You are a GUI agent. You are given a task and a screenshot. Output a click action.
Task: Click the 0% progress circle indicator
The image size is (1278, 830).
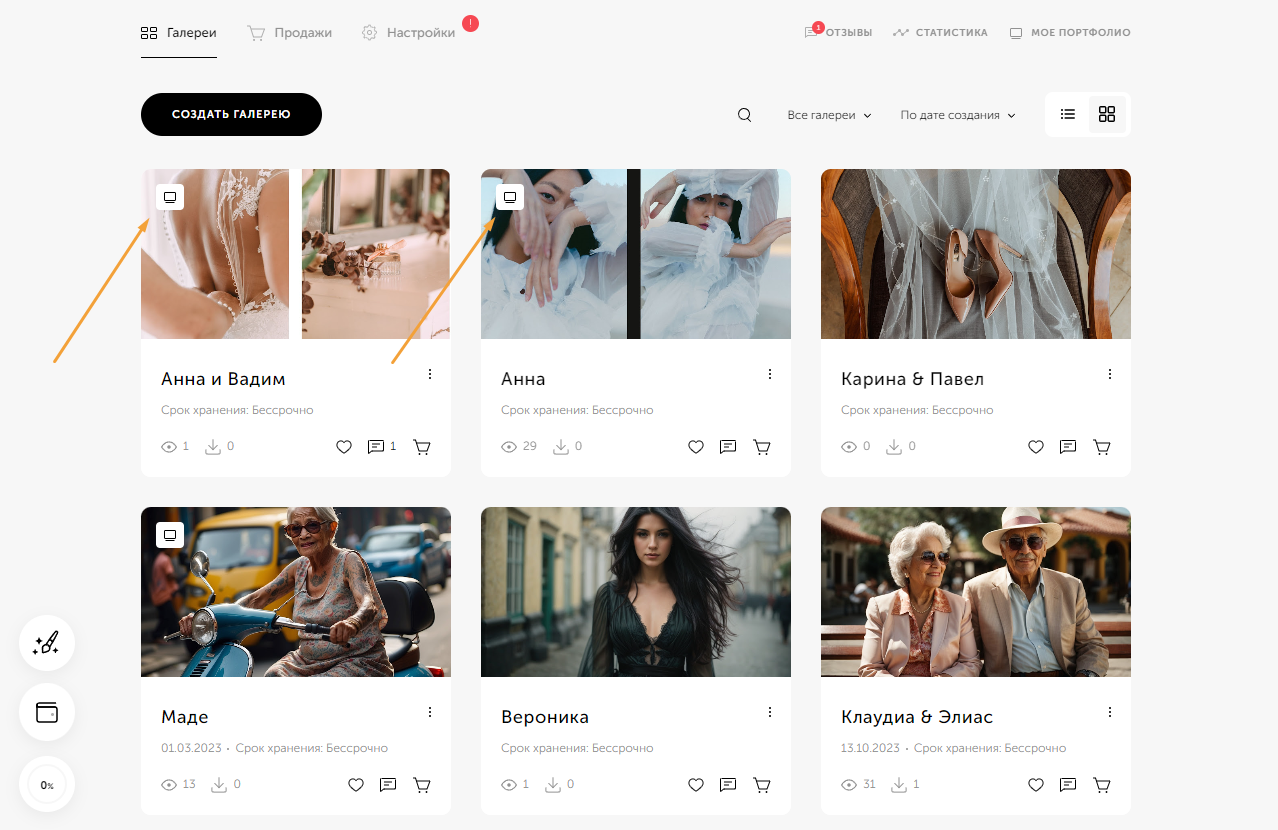[x=47, y=785]
